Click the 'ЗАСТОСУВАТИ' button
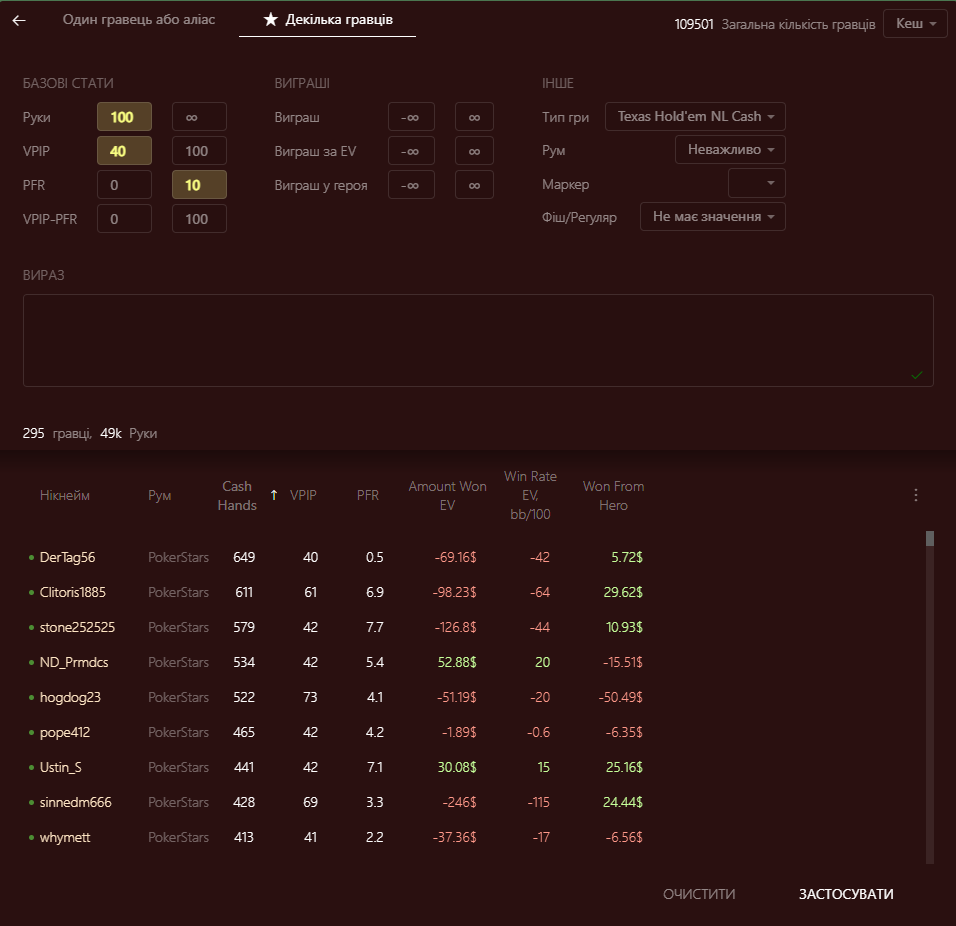This screenshot has width=956, height=926. 846,894
